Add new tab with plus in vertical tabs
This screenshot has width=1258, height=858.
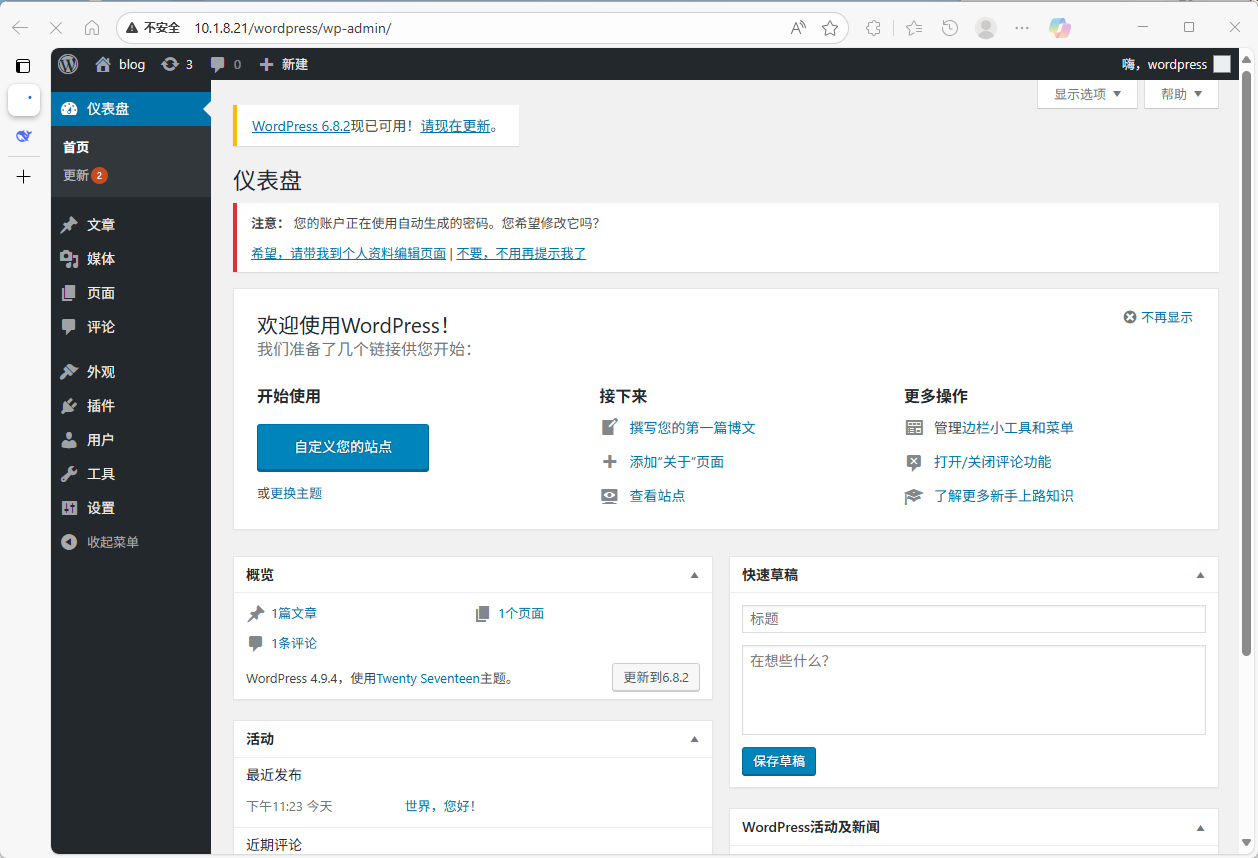(x=24, y=177)
